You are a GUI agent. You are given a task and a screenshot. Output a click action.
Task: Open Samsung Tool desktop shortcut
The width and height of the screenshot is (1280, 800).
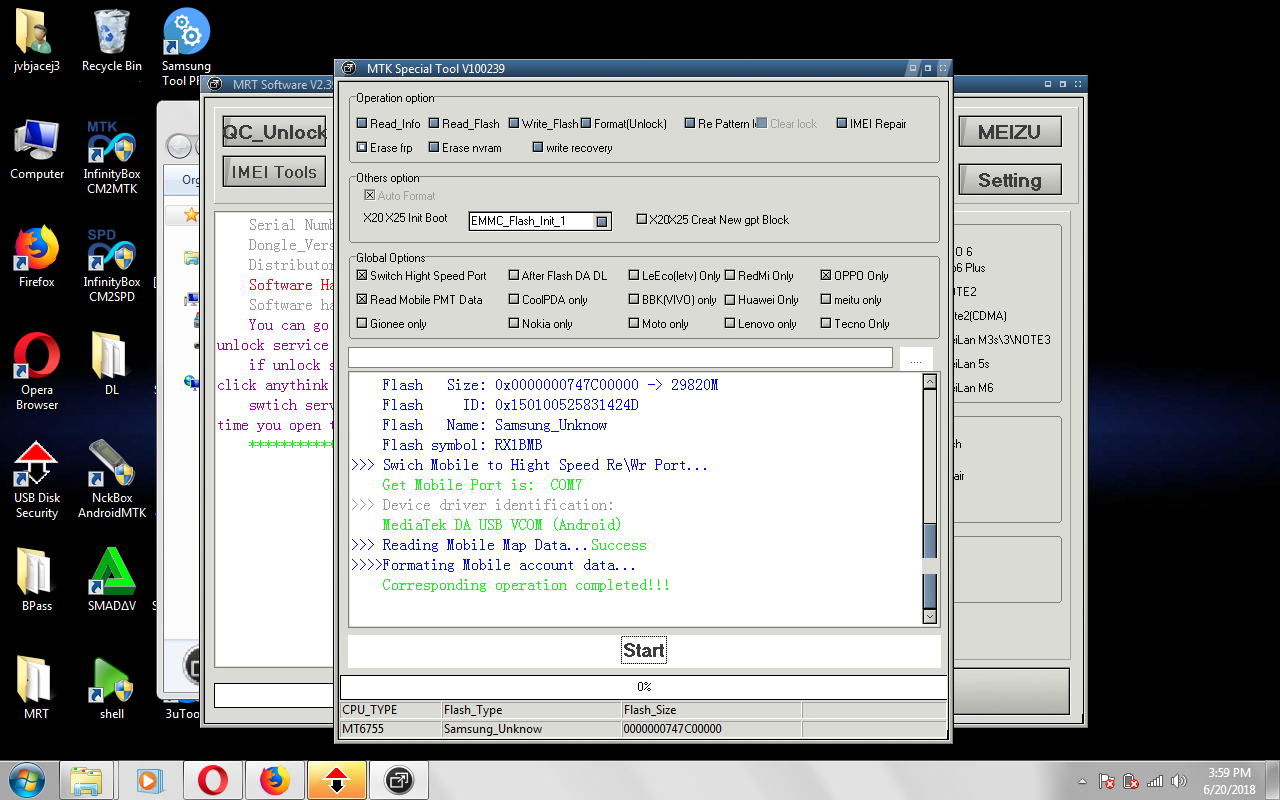(186, 46)
